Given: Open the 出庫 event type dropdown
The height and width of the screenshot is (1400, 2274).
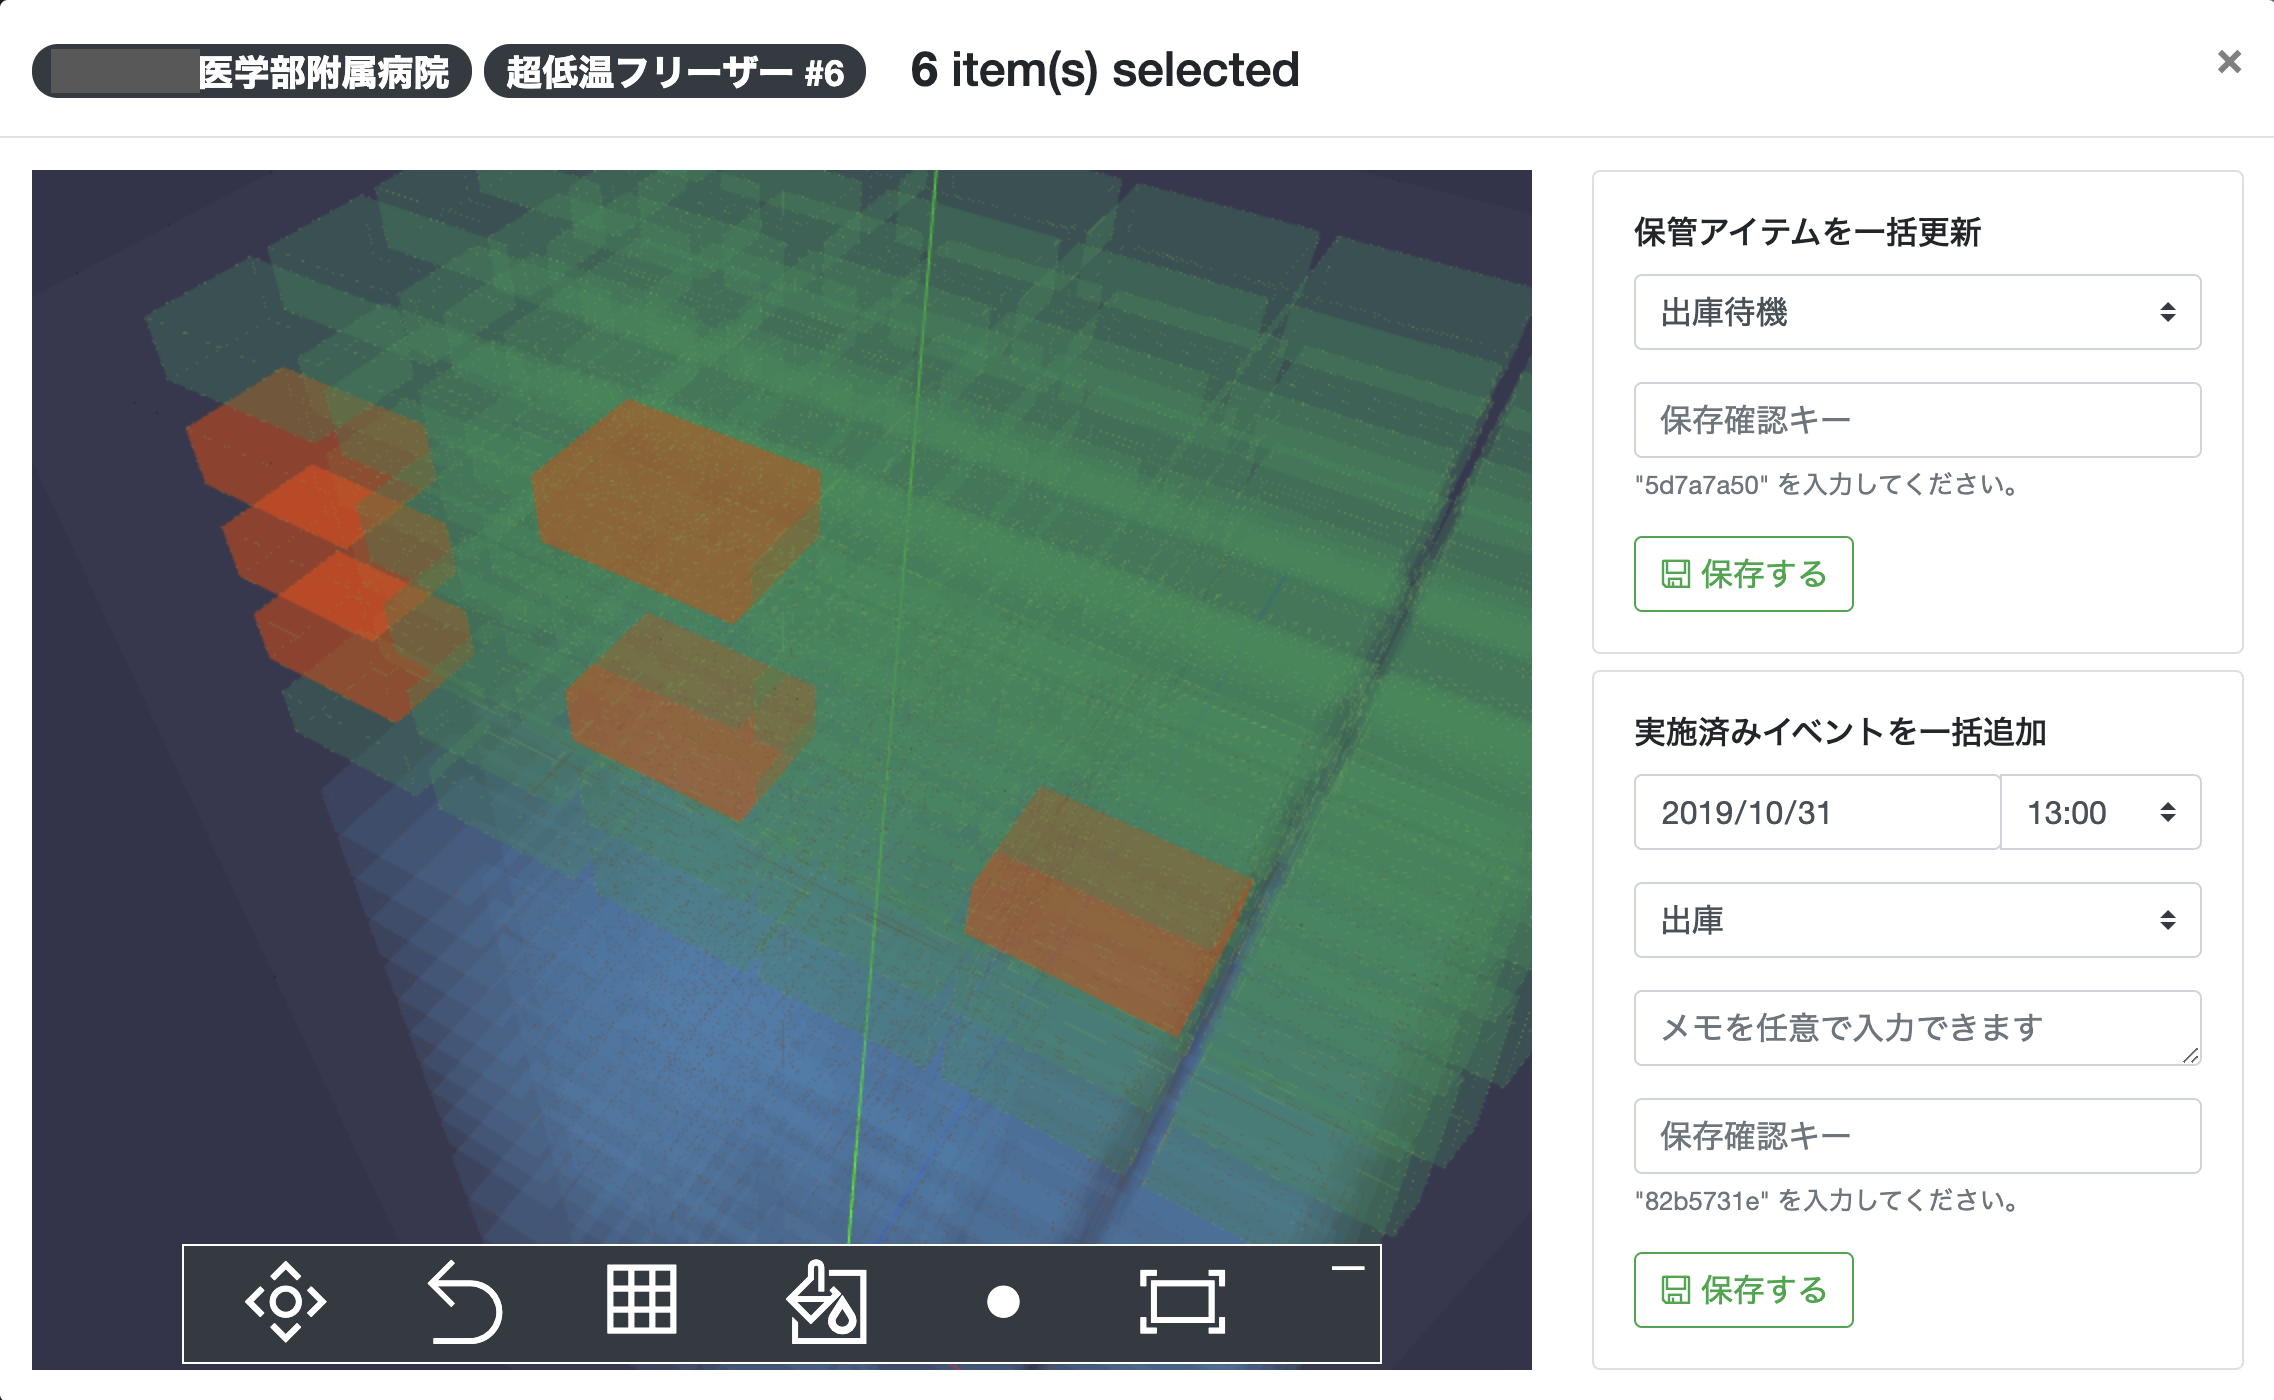Looking at the screenshot, I should 1917,920.
